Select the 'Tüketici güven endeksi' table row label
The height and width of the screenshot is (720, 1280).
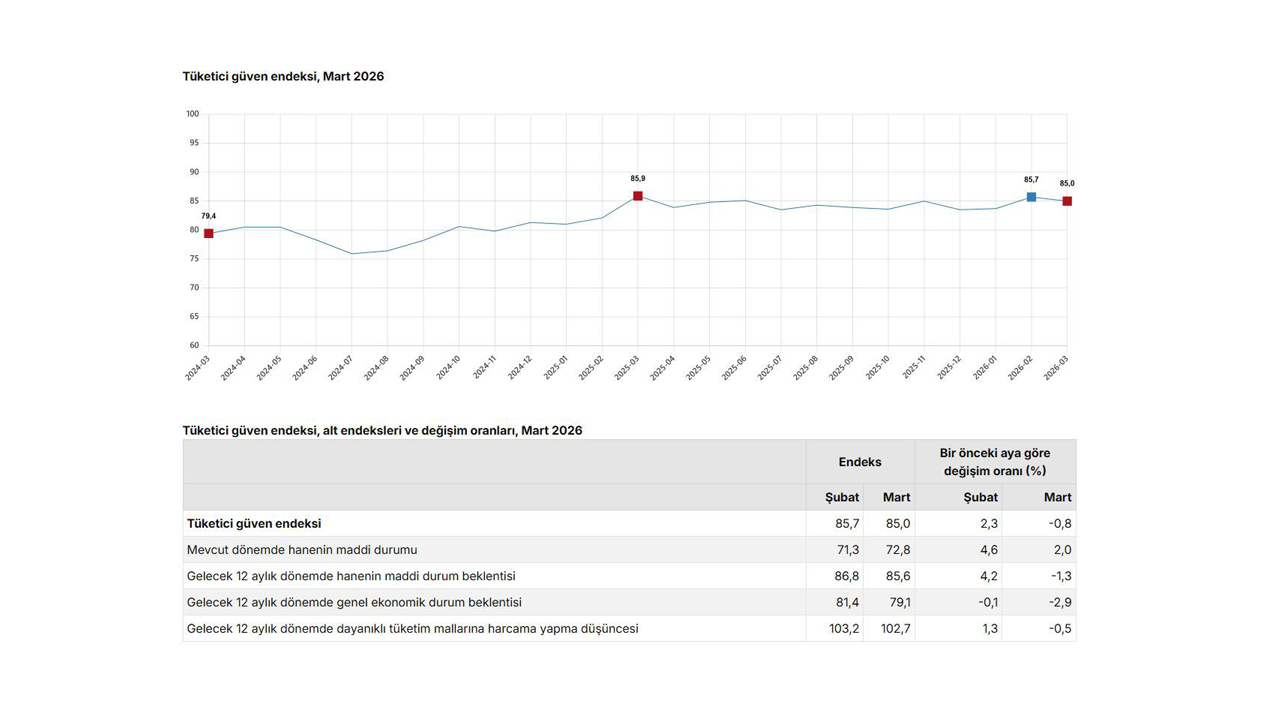click(254, 524)
